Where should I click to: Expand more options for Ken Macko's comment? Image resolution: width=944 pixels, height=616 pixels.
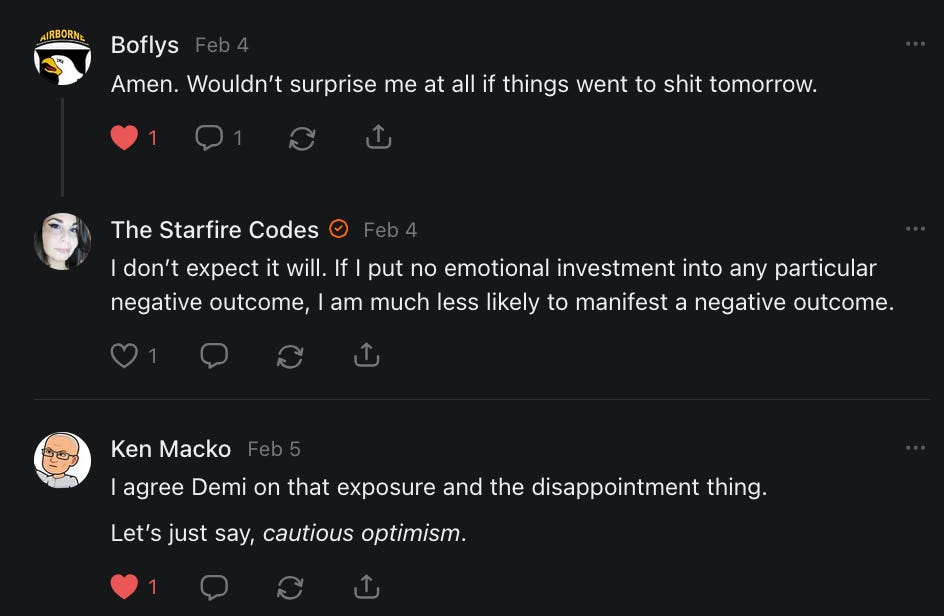click(914, 449)
